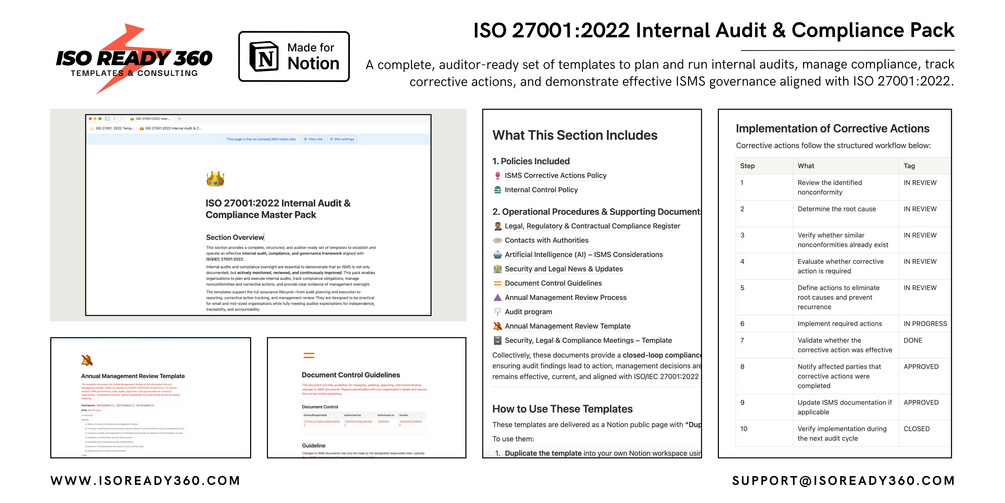The width and height of the screenshot is (1005, 503).
Task: Click the Internal Control Policy icon
Action: click(x=497, y=190)
